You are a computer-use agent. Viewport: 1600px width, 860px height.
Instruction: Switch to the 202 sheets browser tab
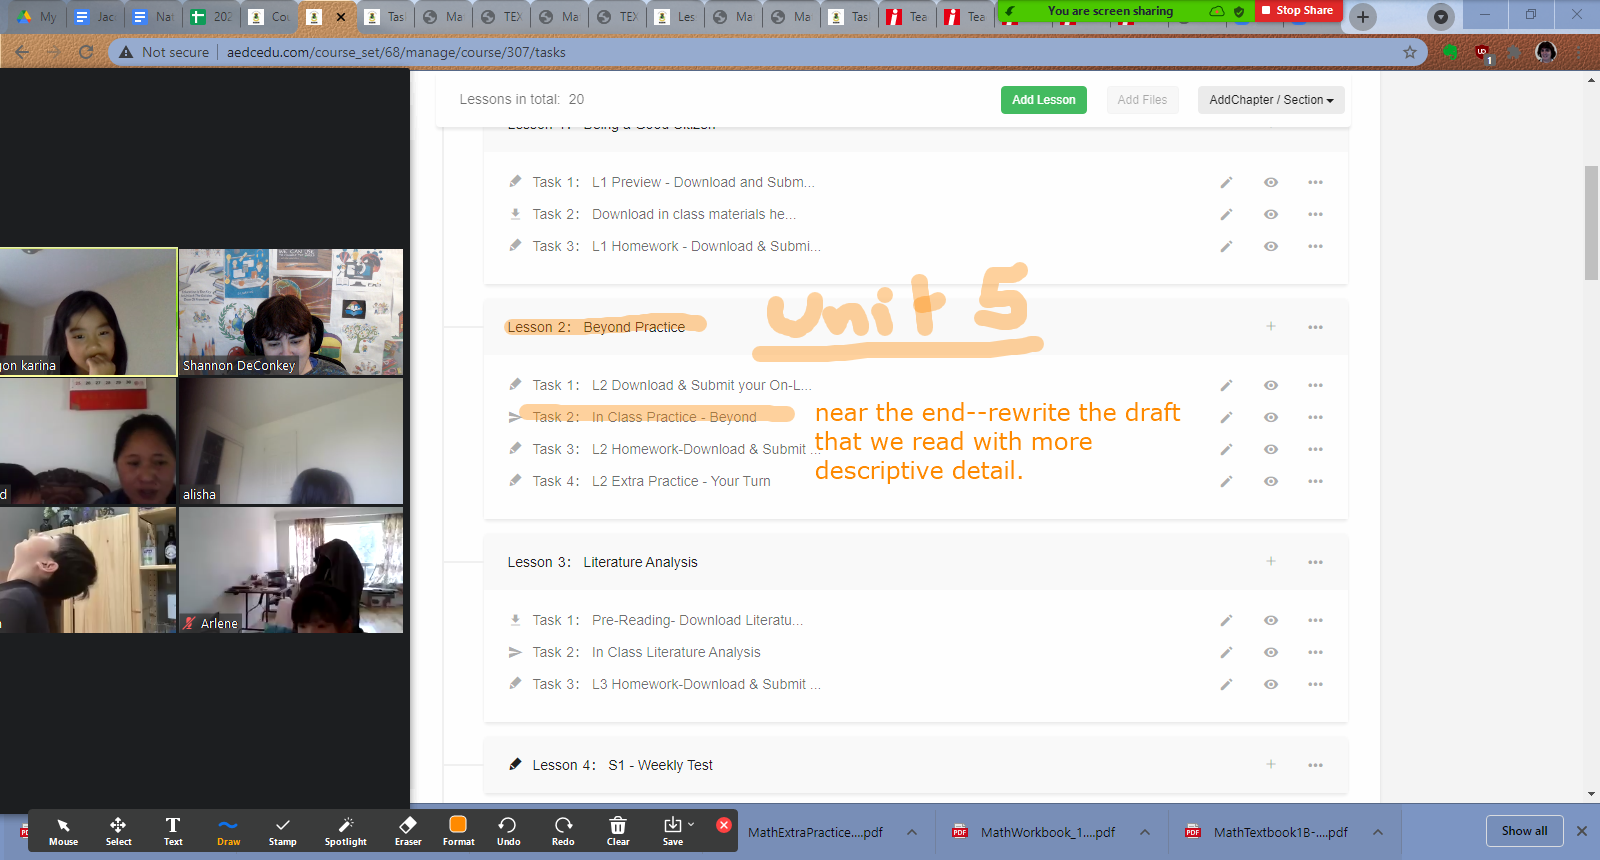211,17
